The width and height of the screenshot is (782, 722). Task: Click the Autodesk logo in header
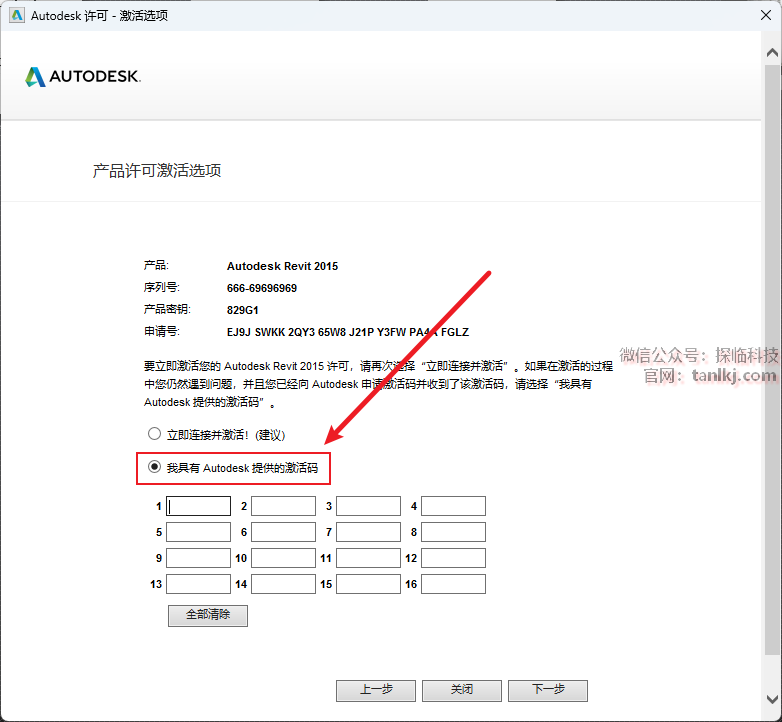click(83, 77)
